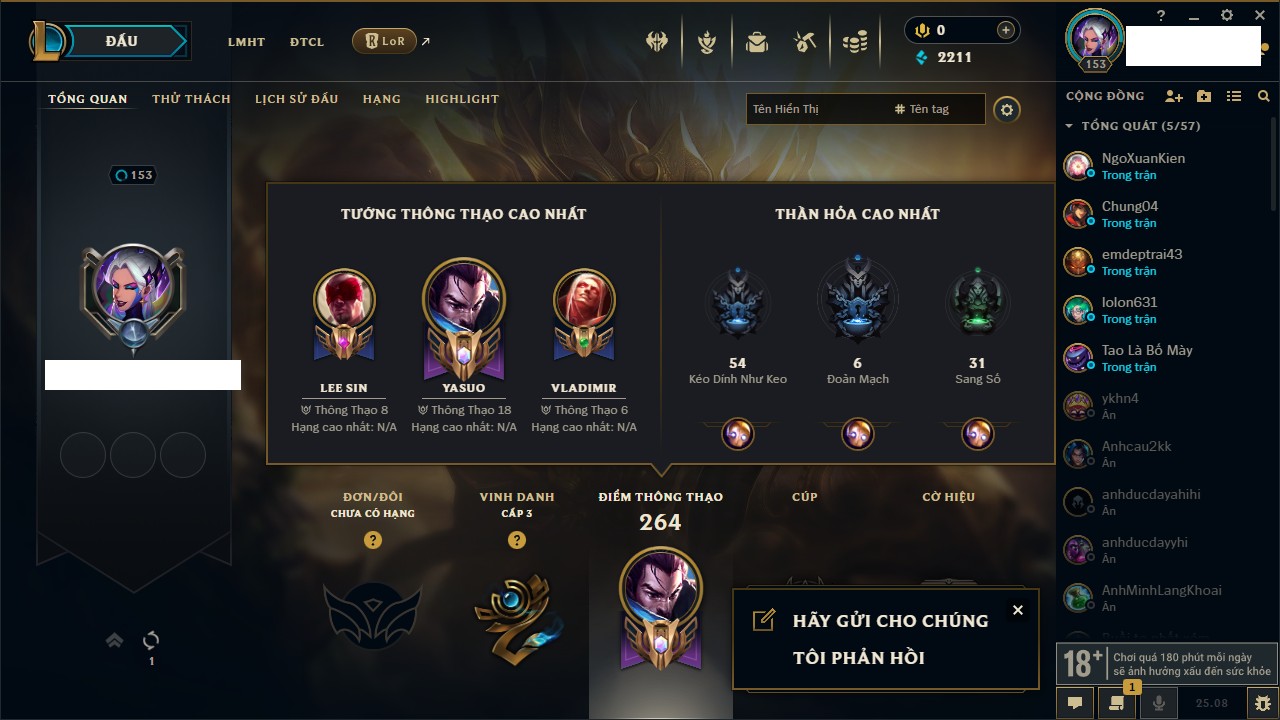This screenshot has width=1280, height=720.
Task: Open the clash tournament icon in top bar
Action: (657, 42)
